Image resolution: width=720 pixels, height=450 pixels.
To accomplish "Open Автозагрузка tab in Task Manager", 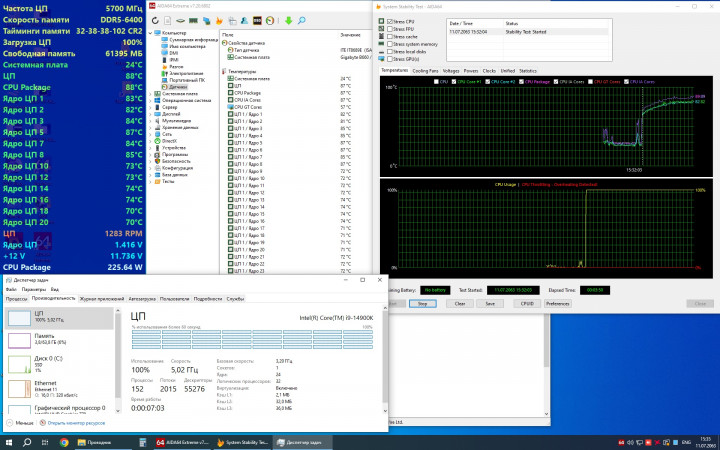I will click(x=142, y=299).
